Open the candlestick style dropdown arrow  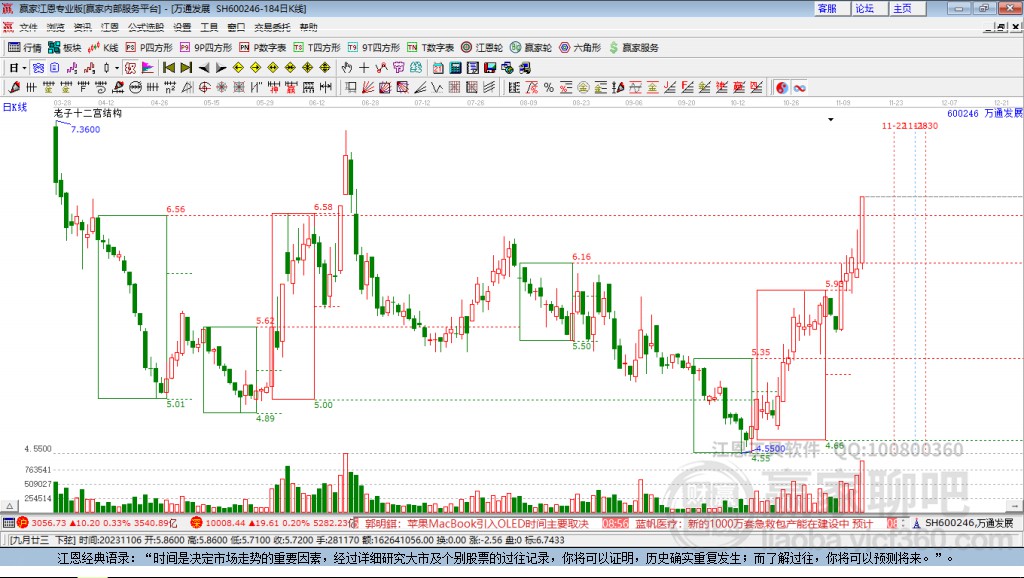[117, 68]
